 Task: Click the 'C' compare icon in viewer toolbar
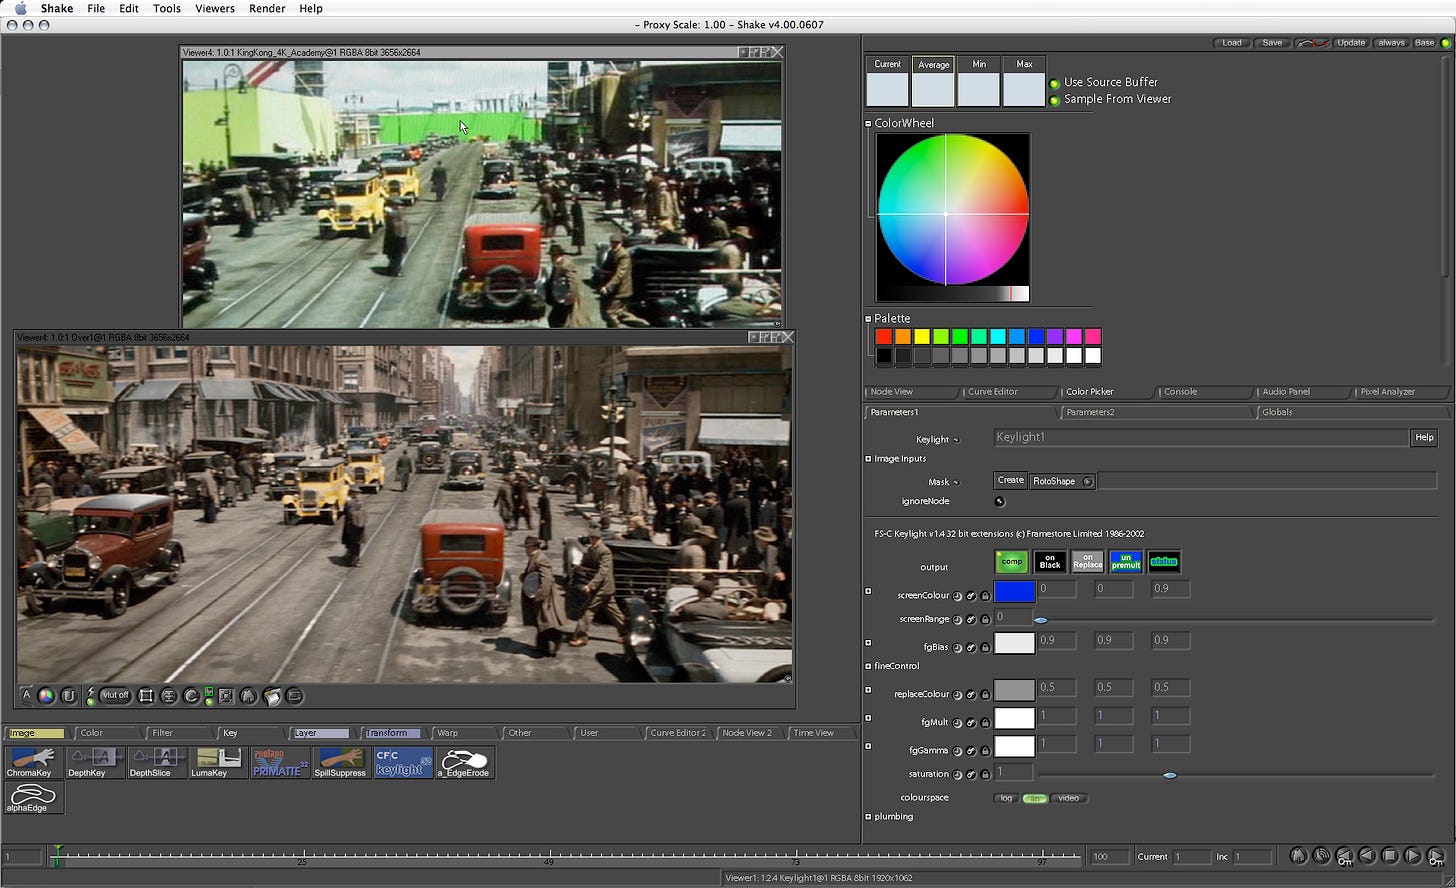(x=191, y=695)
